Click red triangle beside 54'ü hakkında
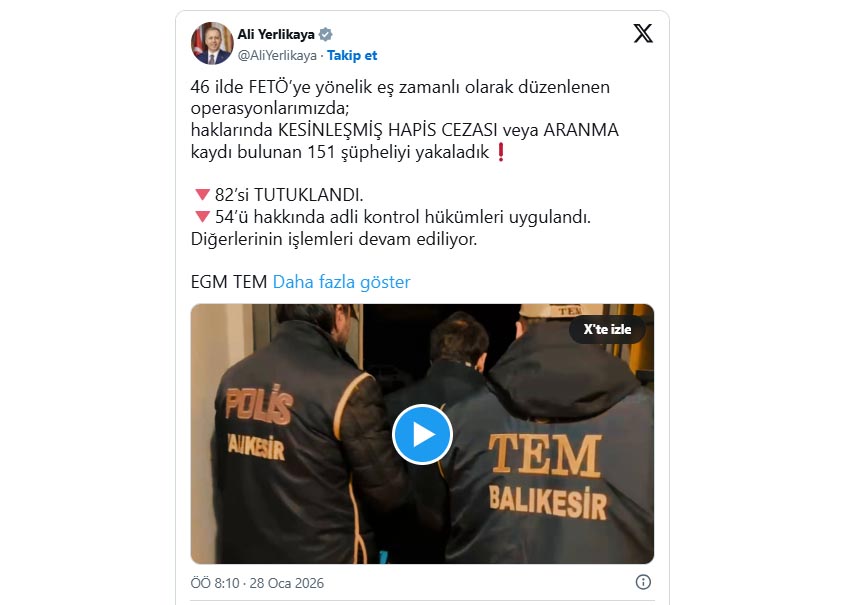The image size is (851, 605). tap(202, 216)
